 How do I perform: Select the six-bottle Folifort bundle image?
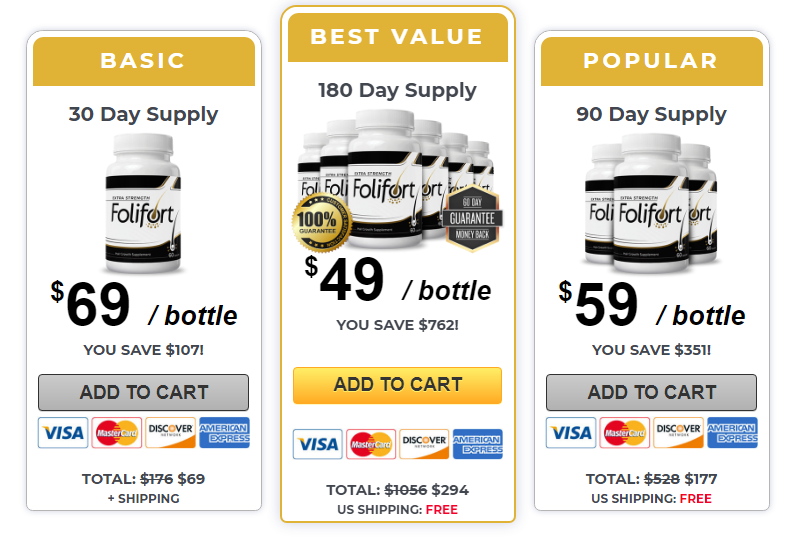(396, 180)
